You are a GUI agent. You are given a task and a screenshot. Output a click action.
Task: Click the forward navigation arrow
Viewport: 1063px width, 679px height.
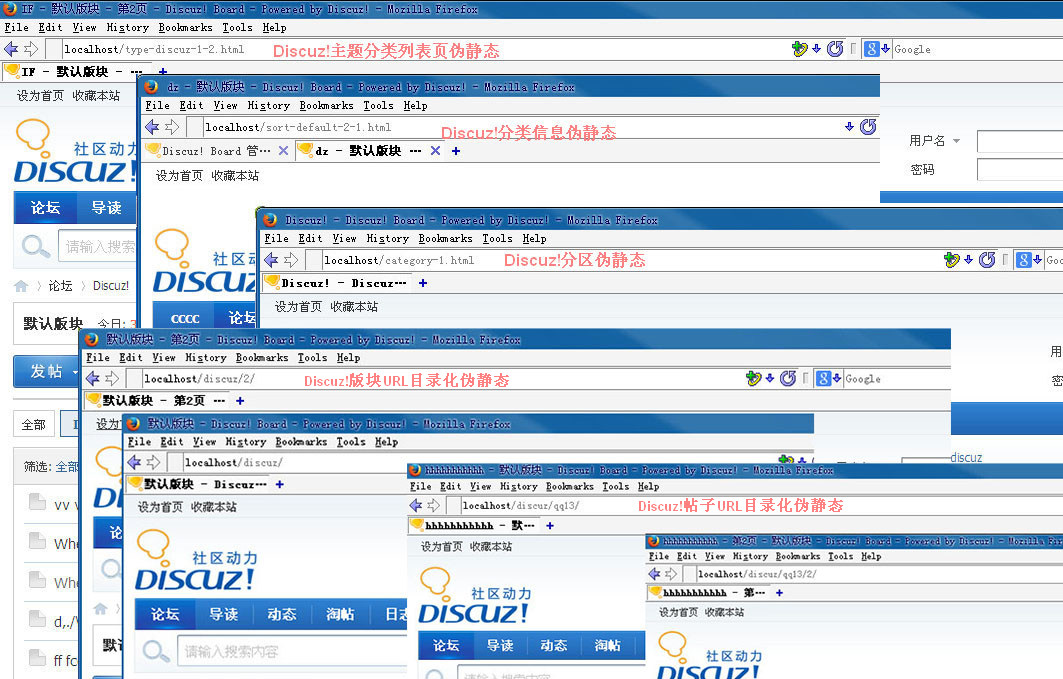pyautogui.click(x=31, y=48)
